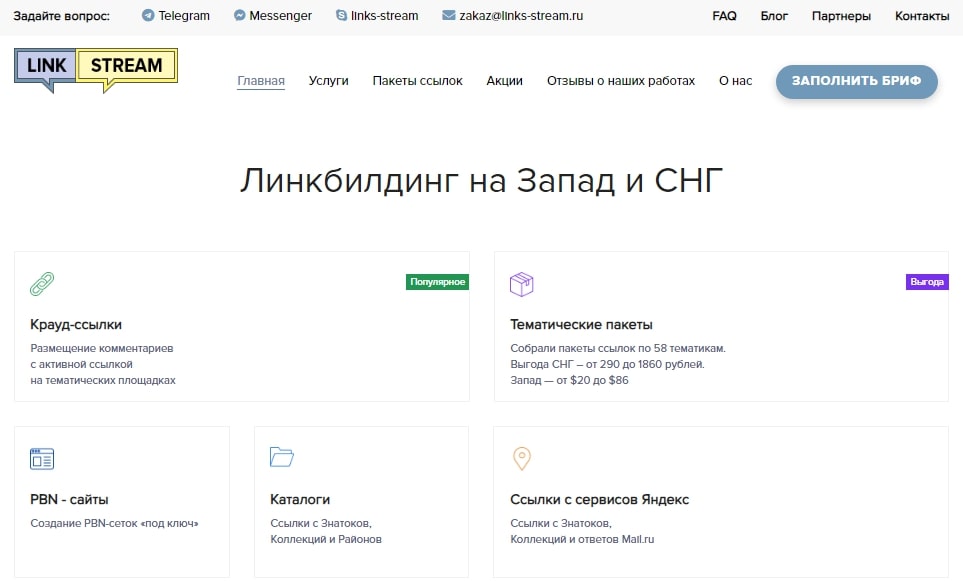Go to the Блог page
The width and height of the screenshot is (963, 582).
(x=774, y=16)
